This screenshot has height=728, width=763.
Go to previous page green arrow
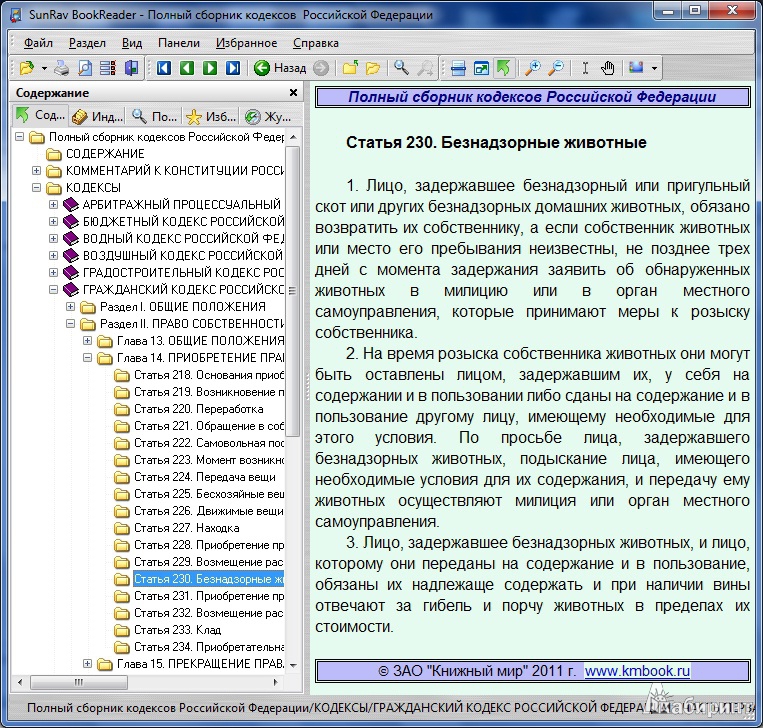[187, 68]
